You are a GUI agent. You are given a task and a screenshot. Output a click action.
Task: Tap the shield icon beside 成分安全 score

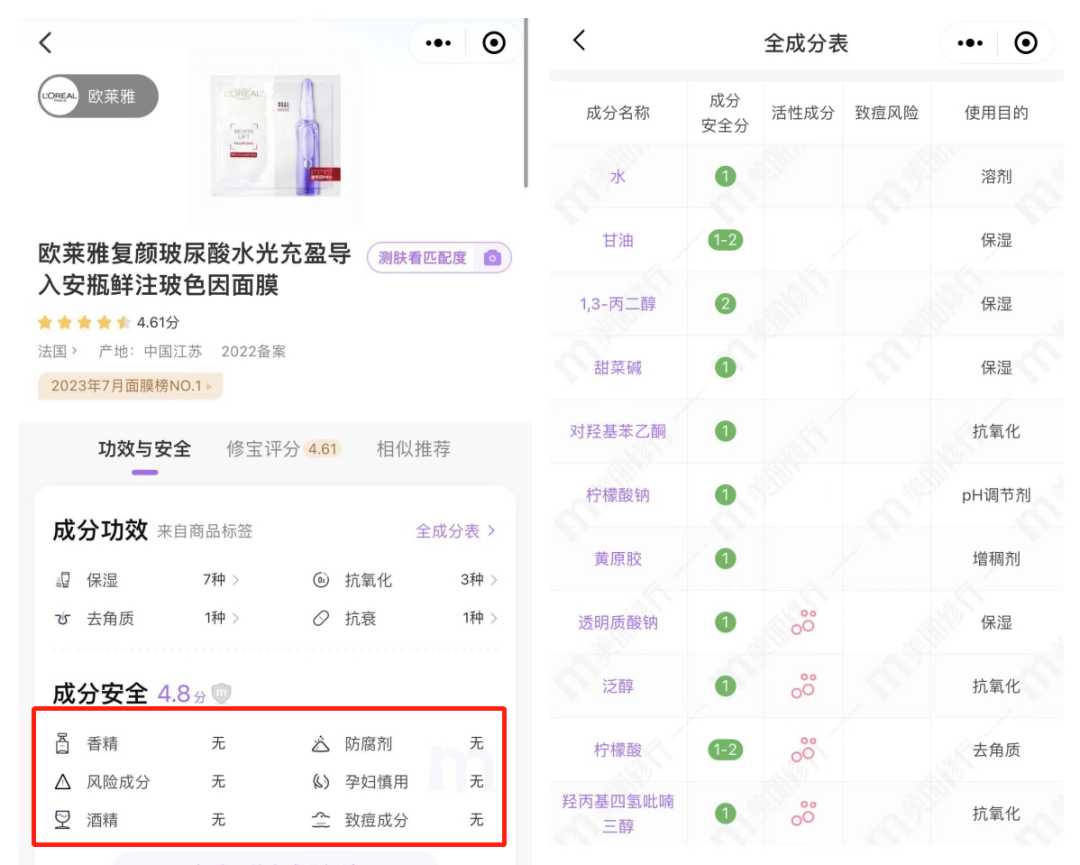coord(221,693)
